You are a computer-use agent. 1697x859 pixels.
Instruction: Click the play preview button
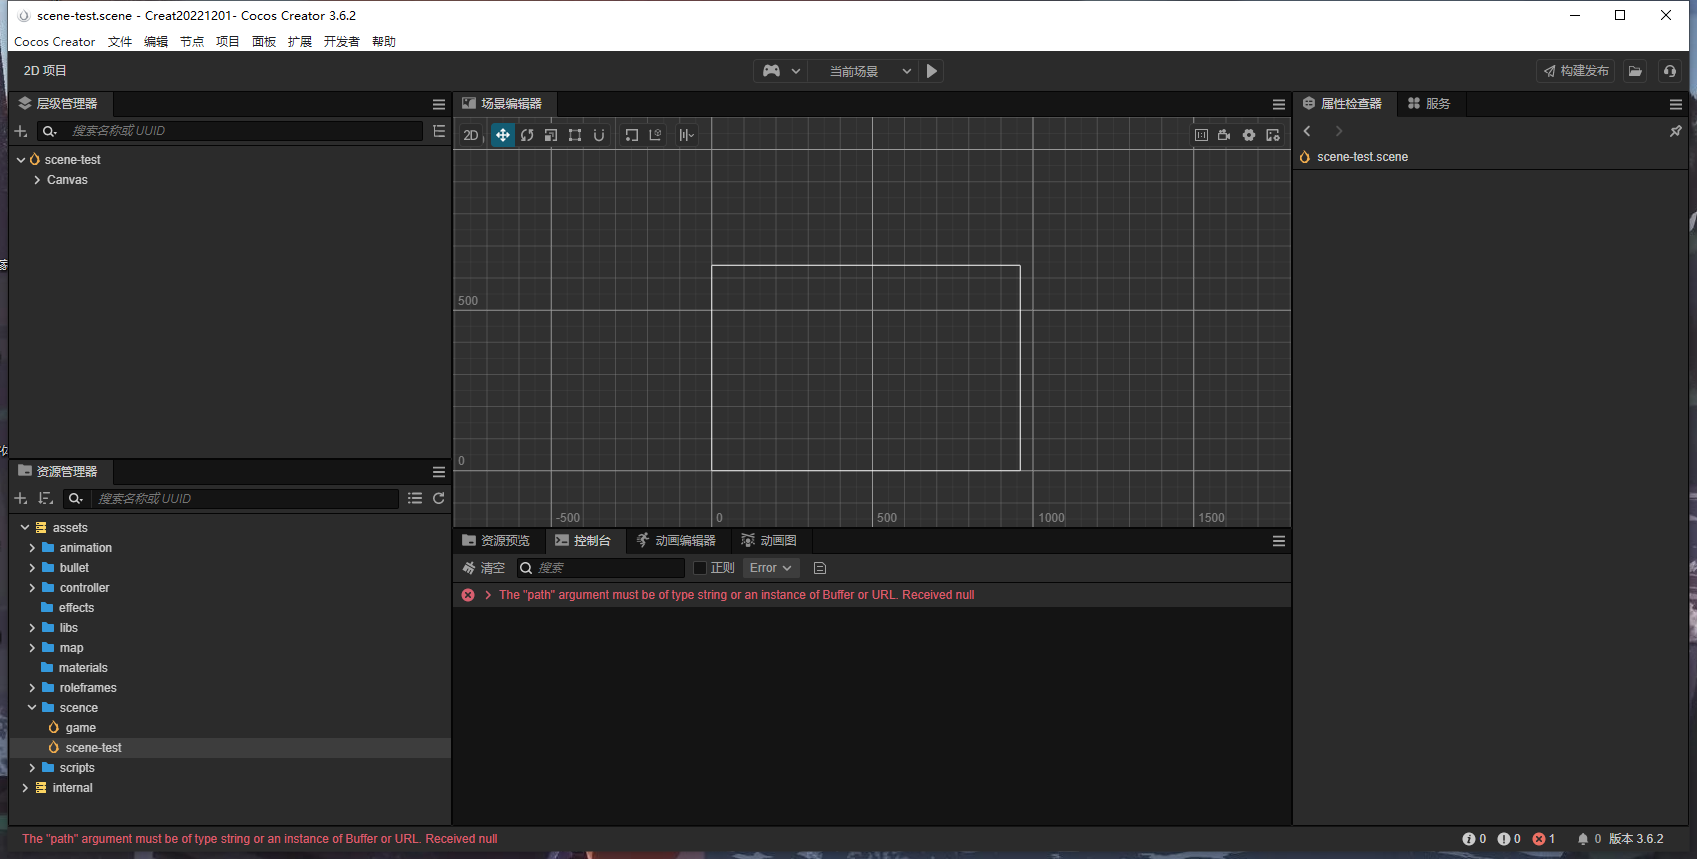[x=932, y=71]
